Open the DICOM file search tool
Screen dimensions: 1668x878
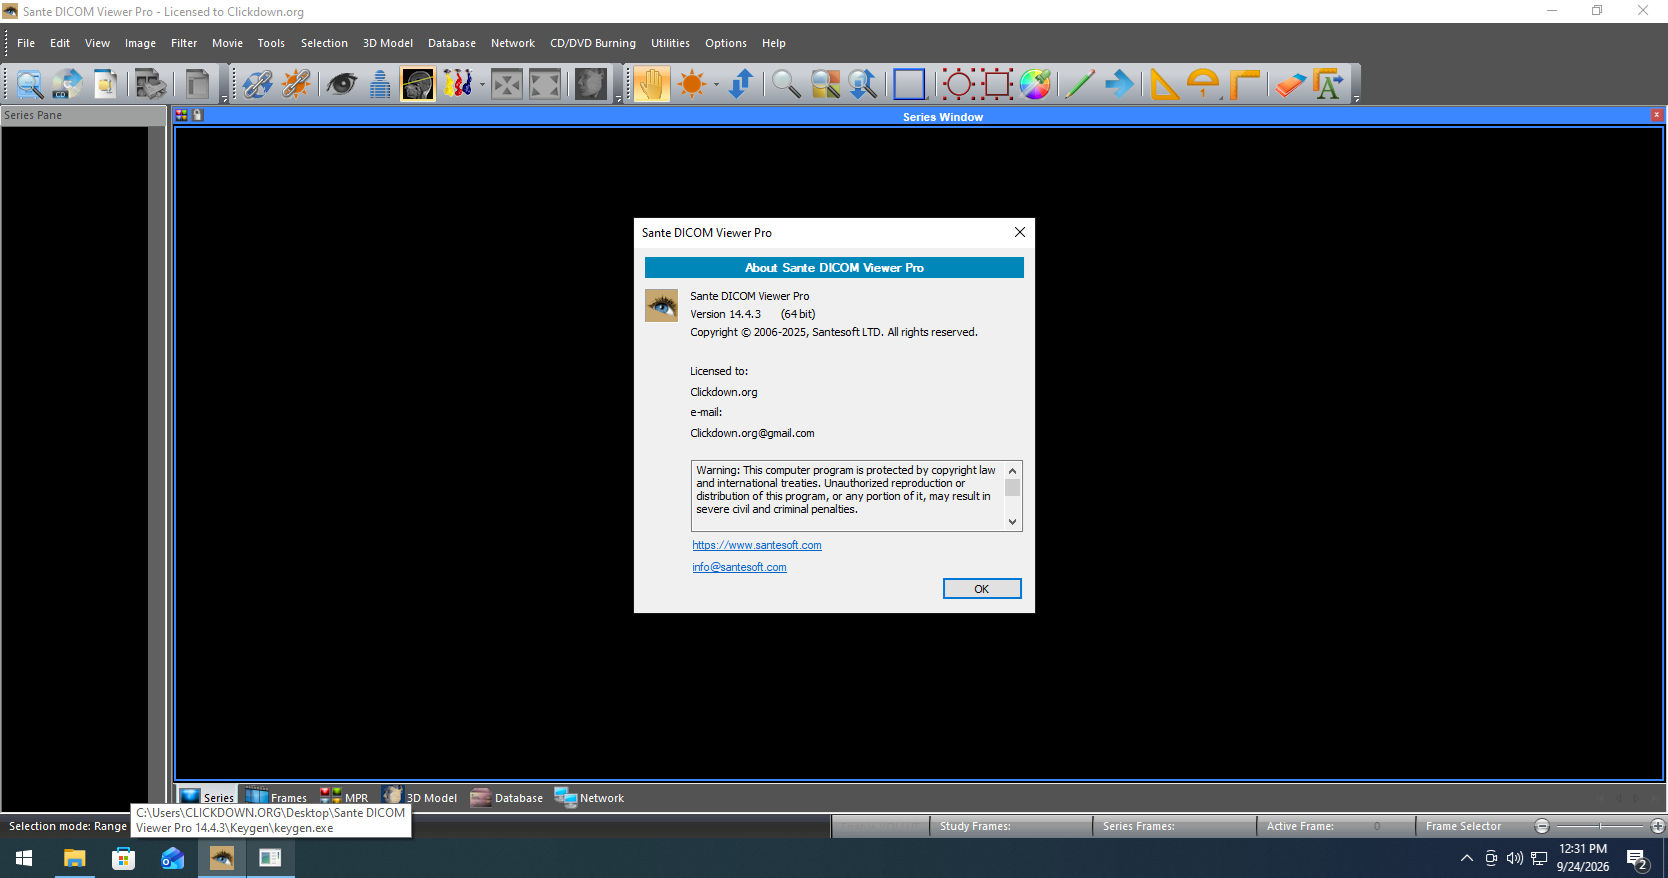30,84
